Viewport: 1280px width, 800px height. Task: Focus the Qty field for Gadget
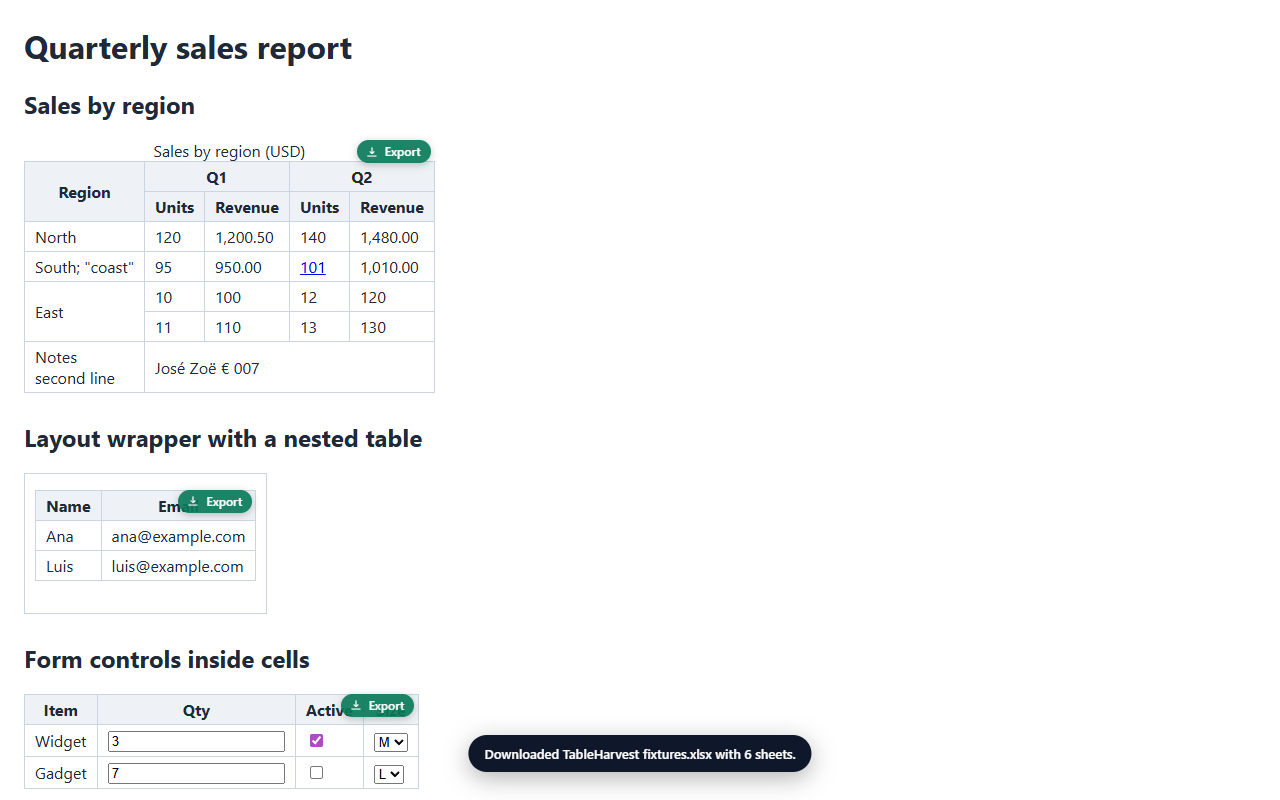(196, 774)
